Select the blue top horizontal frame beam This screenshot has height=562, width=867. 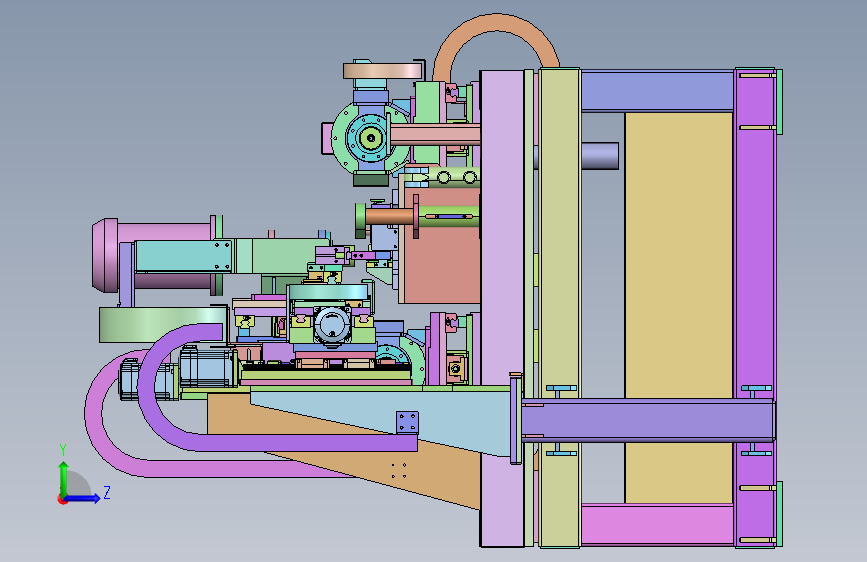click(657, 91)
